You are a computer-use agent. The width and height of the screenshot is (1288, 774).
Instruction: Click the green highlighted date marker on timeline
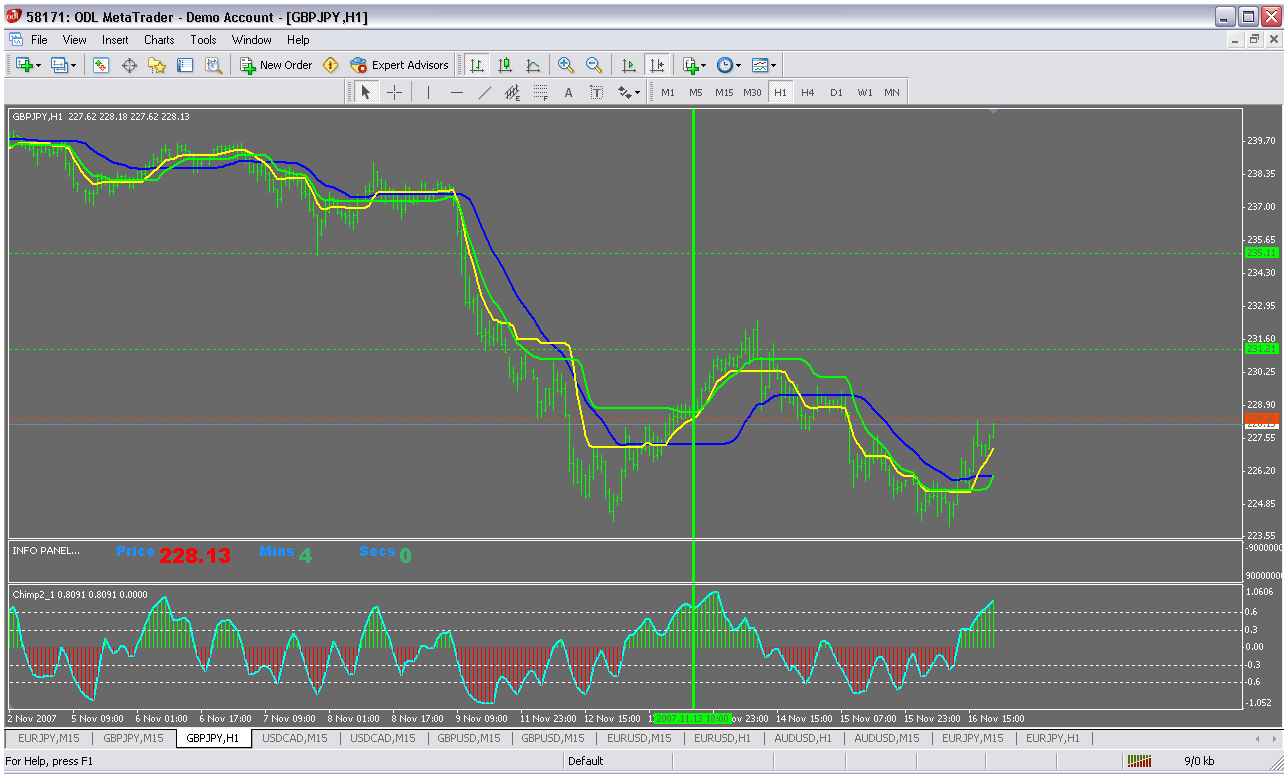[692, 718]
